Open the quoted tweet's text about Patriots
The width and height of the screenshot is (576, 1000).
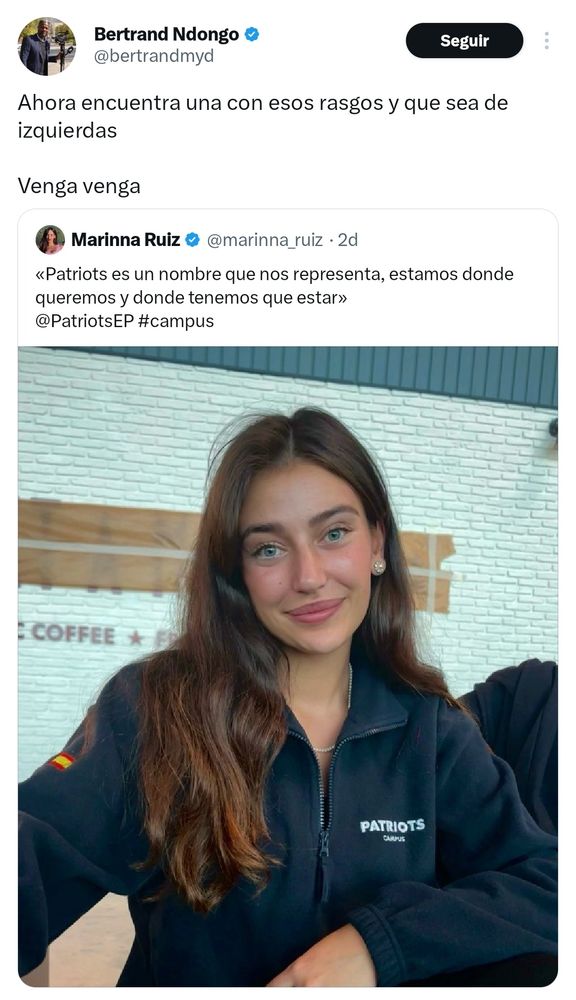(x=274, y=286)
